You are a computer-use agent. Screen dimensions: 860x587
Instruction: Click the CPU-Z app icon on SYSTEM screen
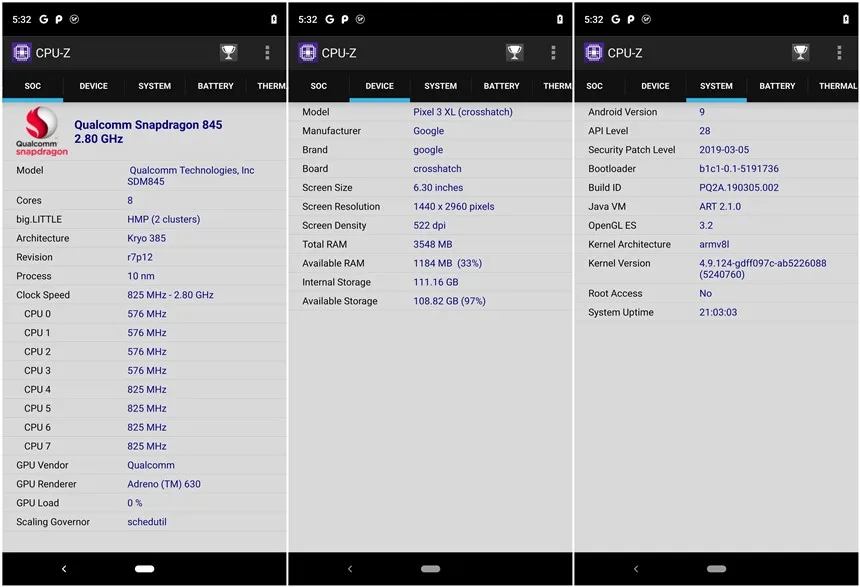(593, 53)
